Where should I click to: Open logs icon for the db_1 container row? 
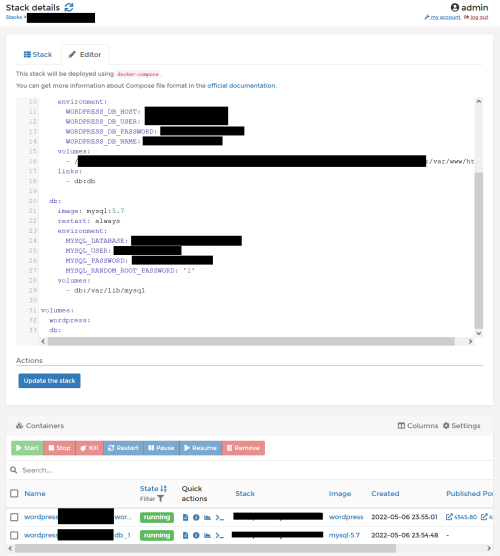click(x=185, y=535)
